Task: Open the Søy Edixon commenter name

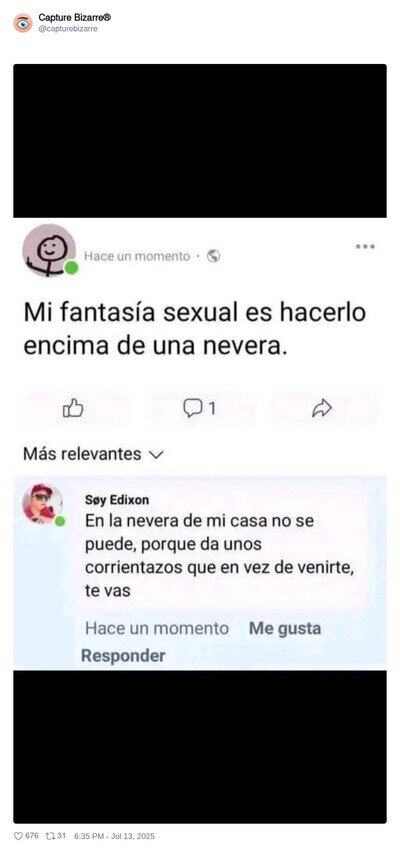Action: coord(117,500)
